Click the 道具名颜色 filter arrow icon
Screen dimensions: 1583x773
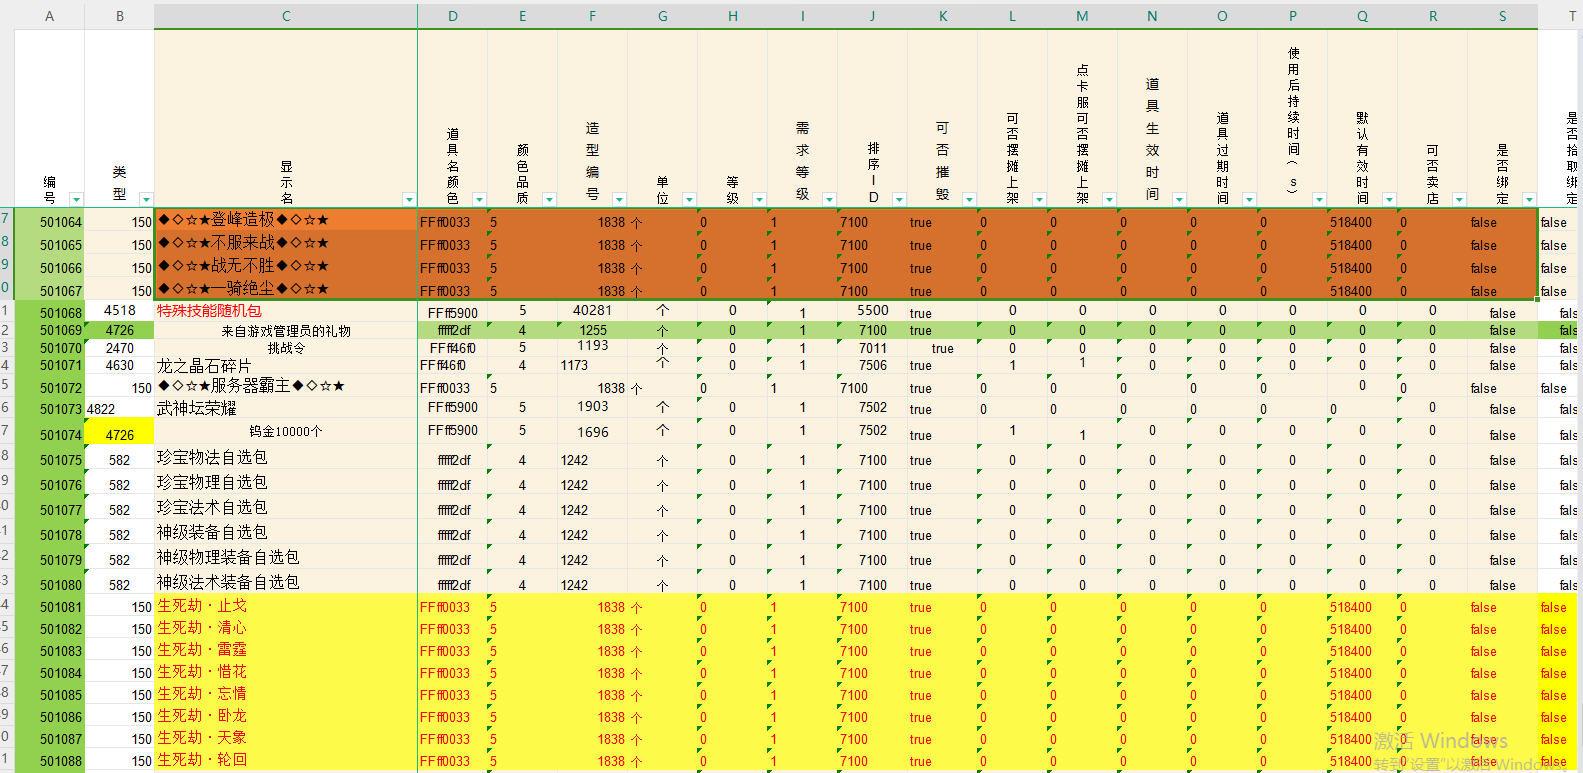pos(479,199)
